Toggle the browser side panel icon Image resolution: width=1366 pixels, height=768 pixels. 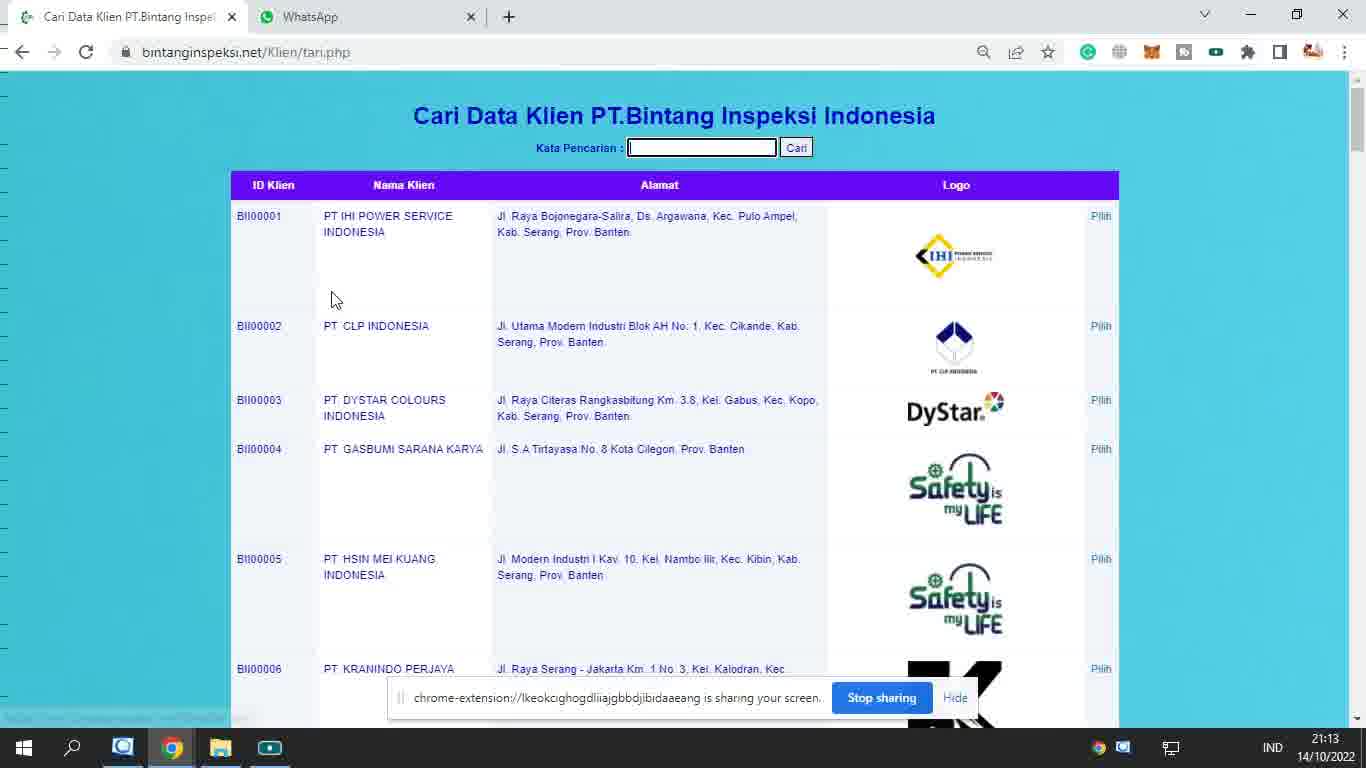point(1280,52)
